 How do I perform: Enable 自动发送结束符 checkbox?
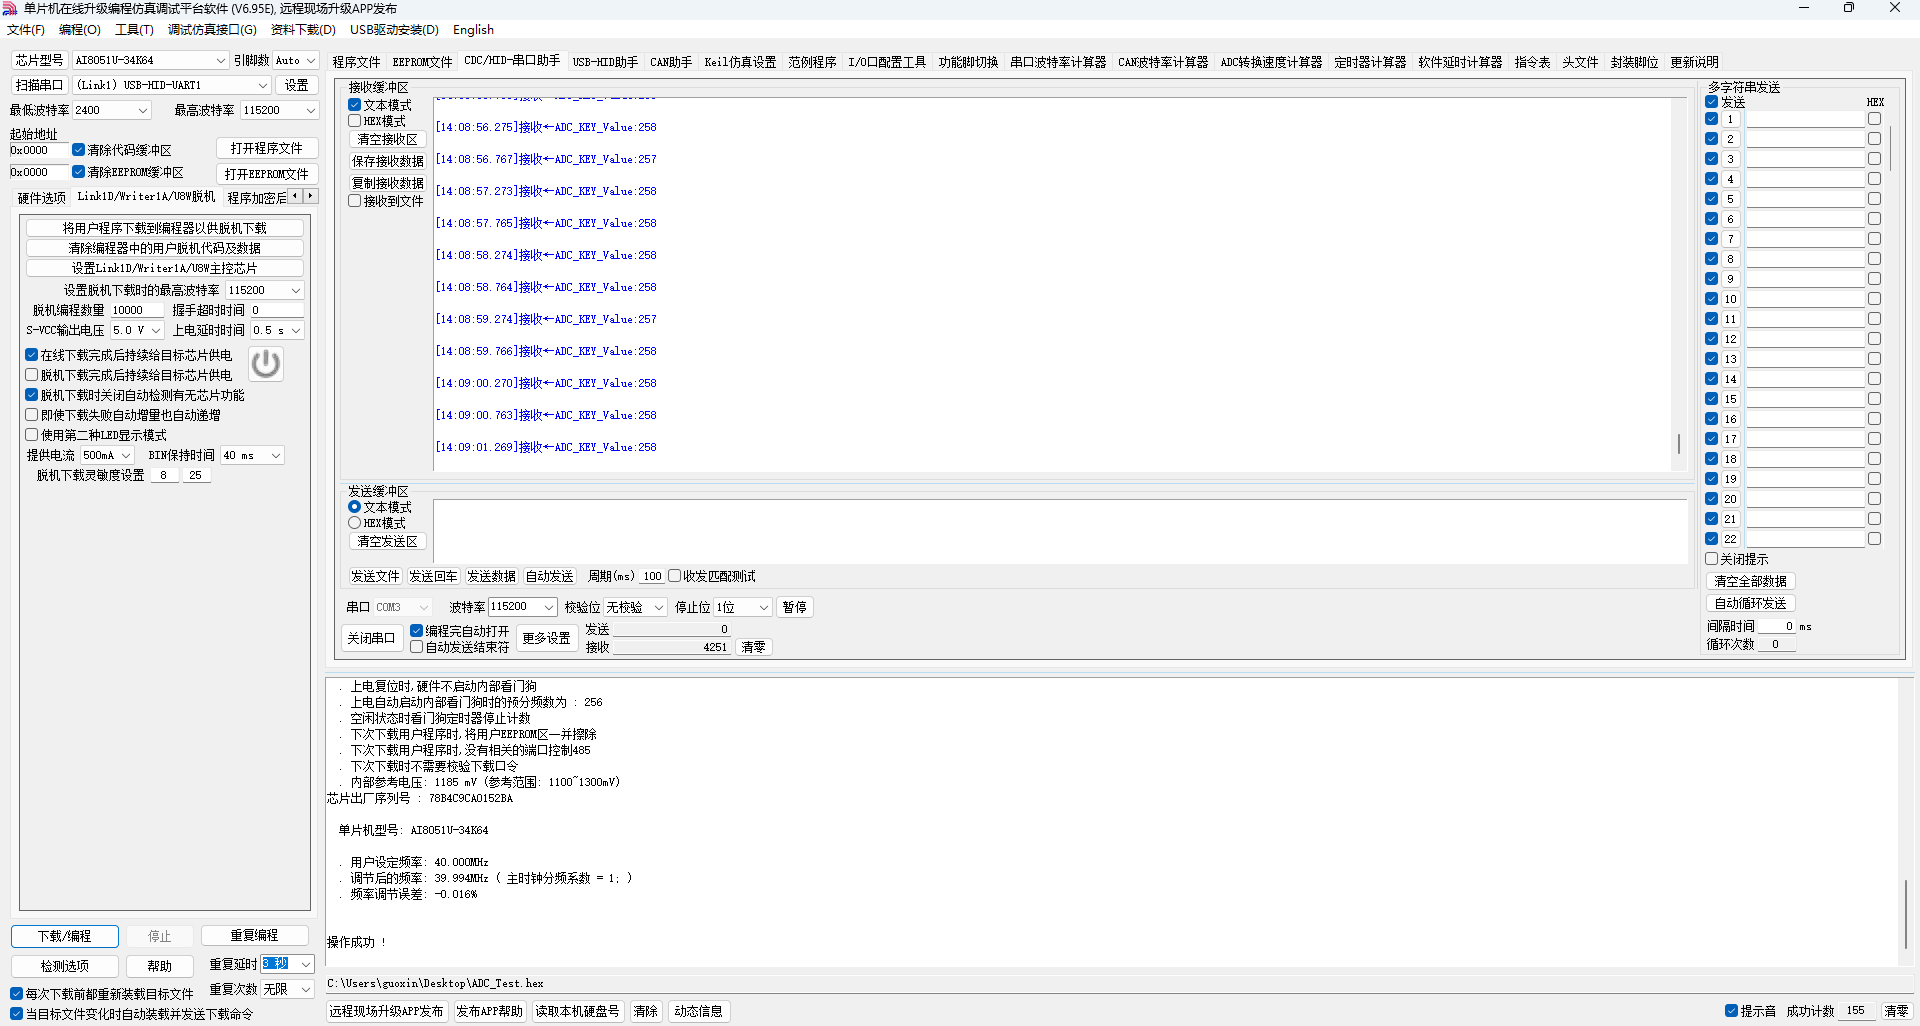click(x=416, y=647)
